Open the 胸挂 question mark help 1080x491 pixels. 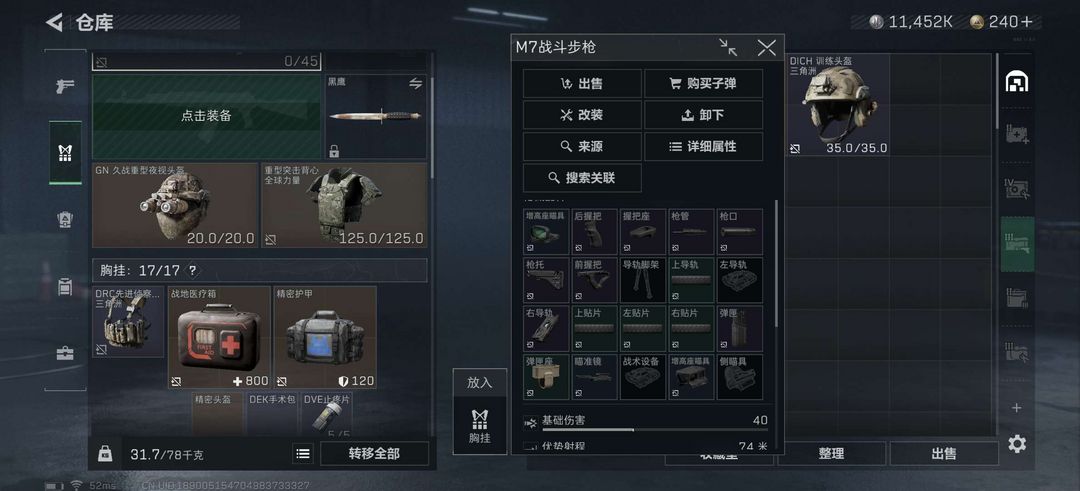[192, 271]
